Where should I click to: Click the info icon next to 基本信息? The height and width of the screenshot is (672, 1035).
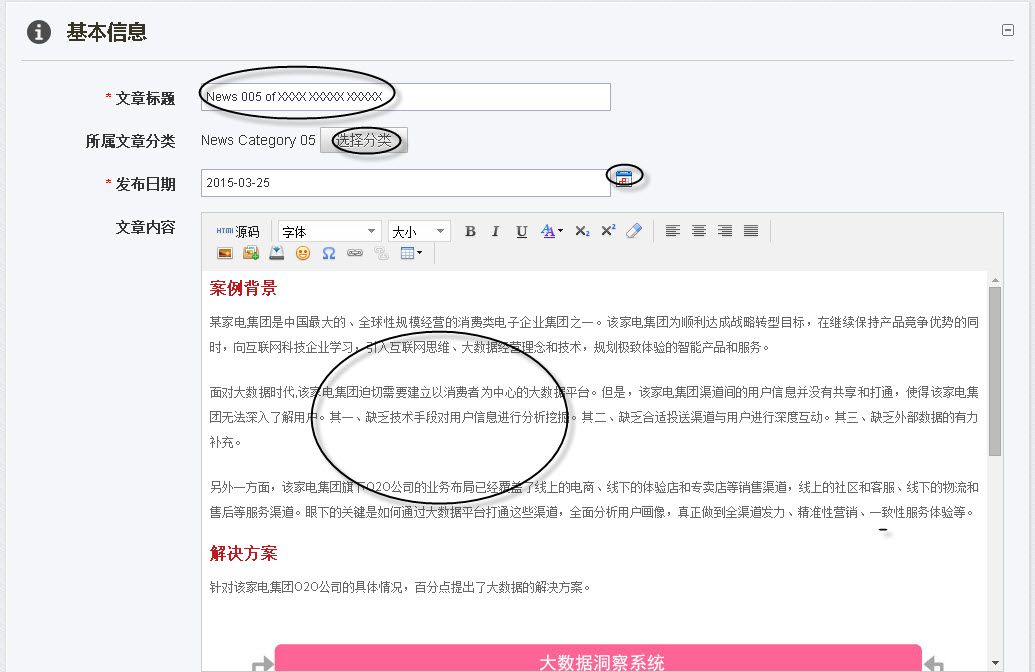tap(37, 31)
